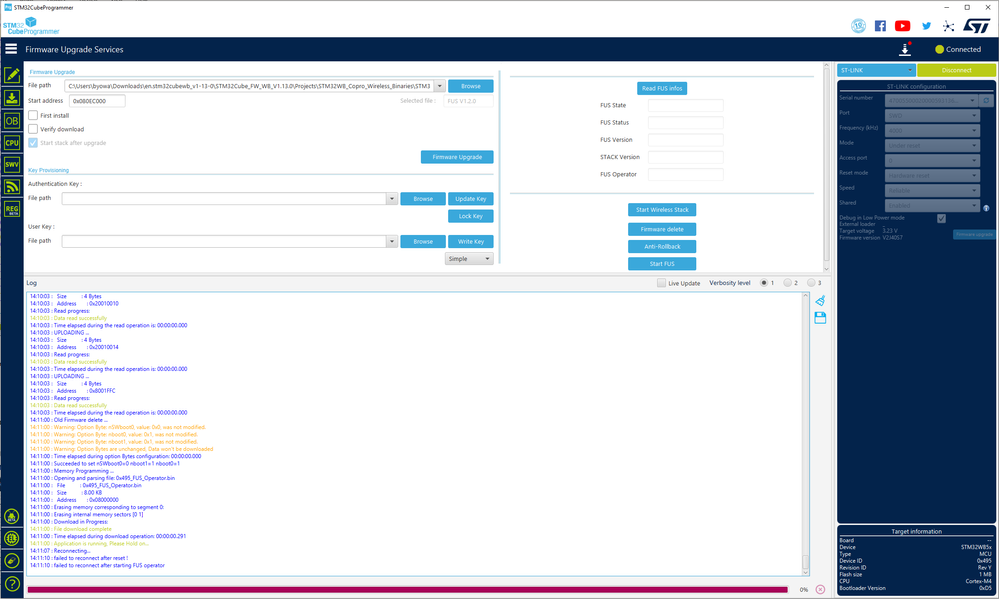Viewport: 999px width, 599px height.
Task: Open the Simple key type dropdown
Action: click(469, 259)
